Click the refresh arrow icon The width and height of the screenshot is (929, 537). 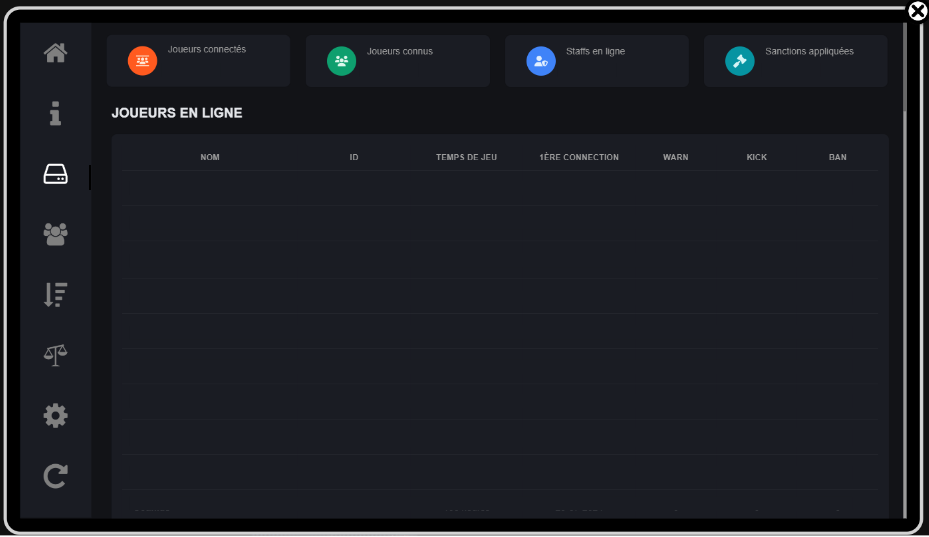click(55, 476)
